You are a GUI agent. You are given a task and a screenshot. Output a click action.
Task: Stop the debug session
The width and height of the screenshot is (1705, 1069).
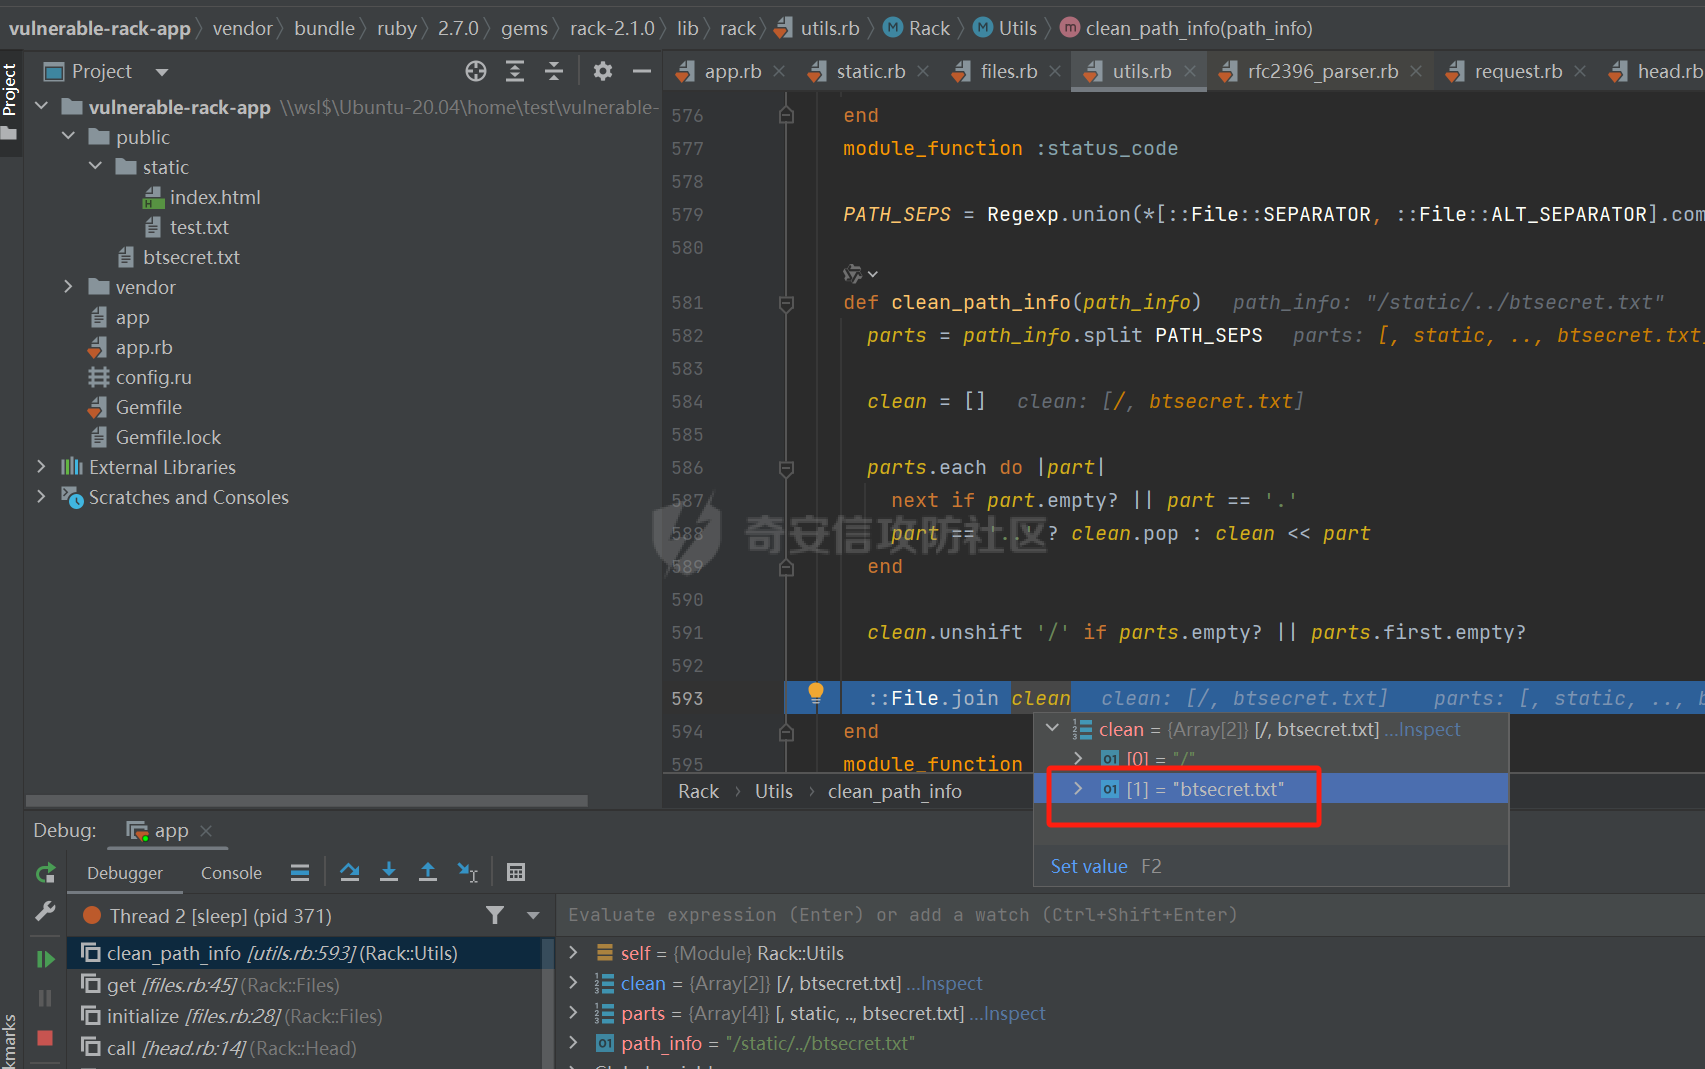point(45,1038)
